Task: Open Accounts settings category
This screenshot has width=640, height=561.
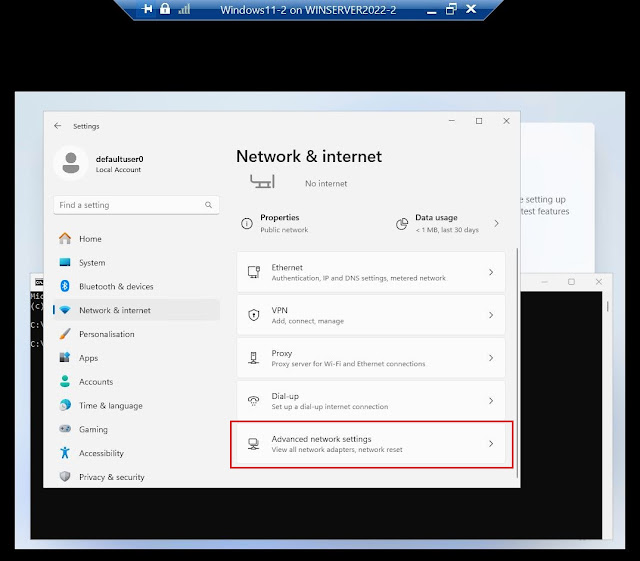Action: [x=136, y=381]
